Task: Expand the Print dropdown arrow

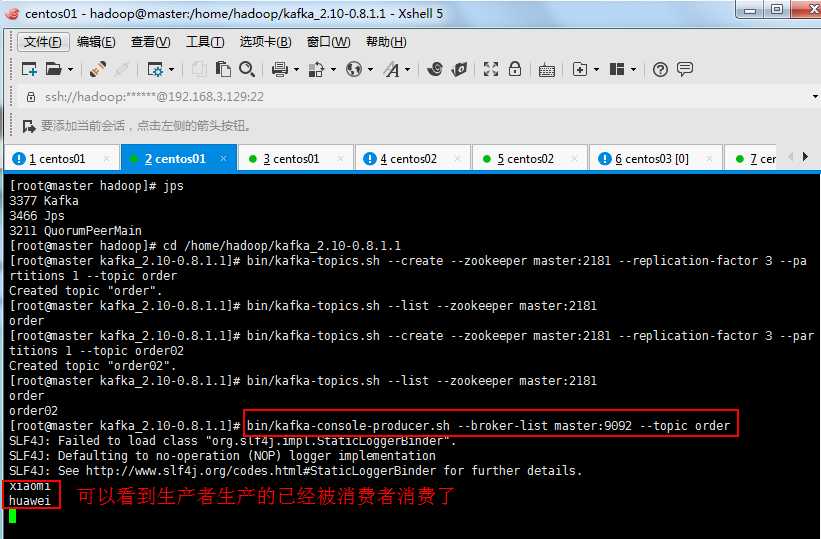Action: point(296,69)
